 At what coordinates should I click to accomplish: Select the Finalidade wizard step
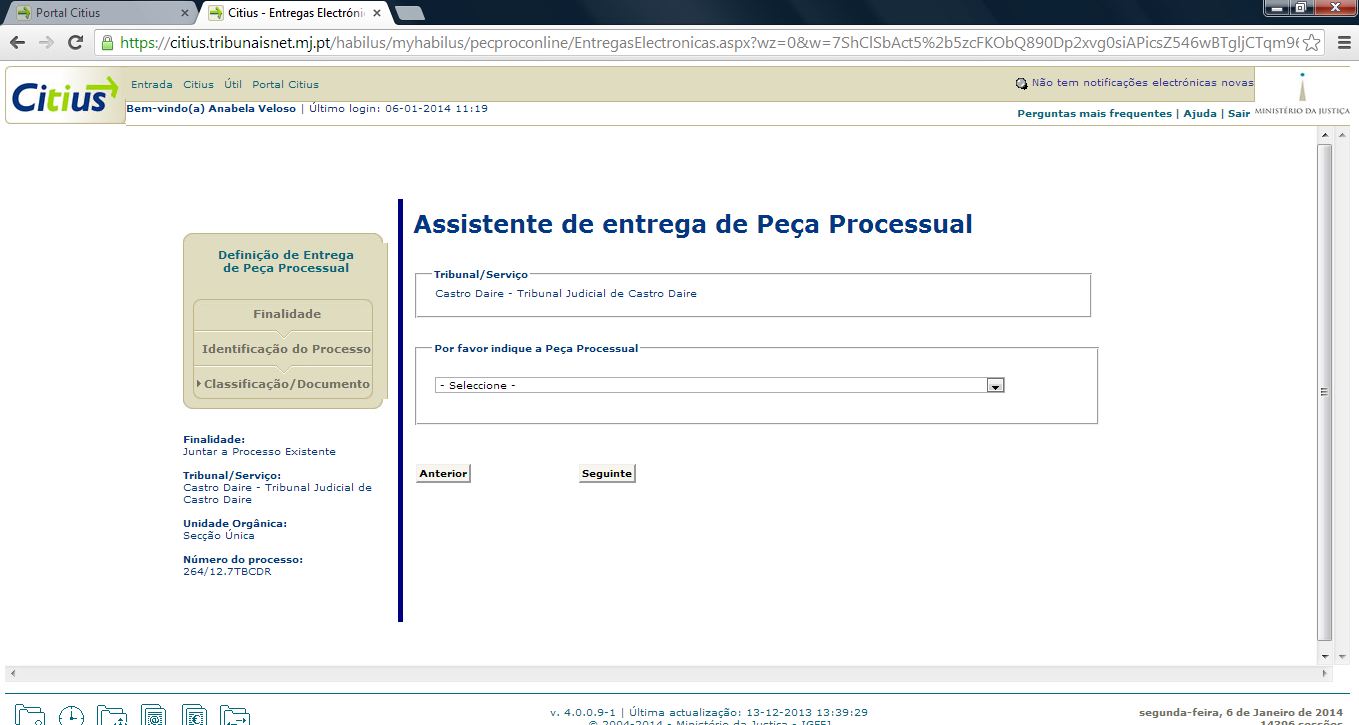click(x=287, y=314)
